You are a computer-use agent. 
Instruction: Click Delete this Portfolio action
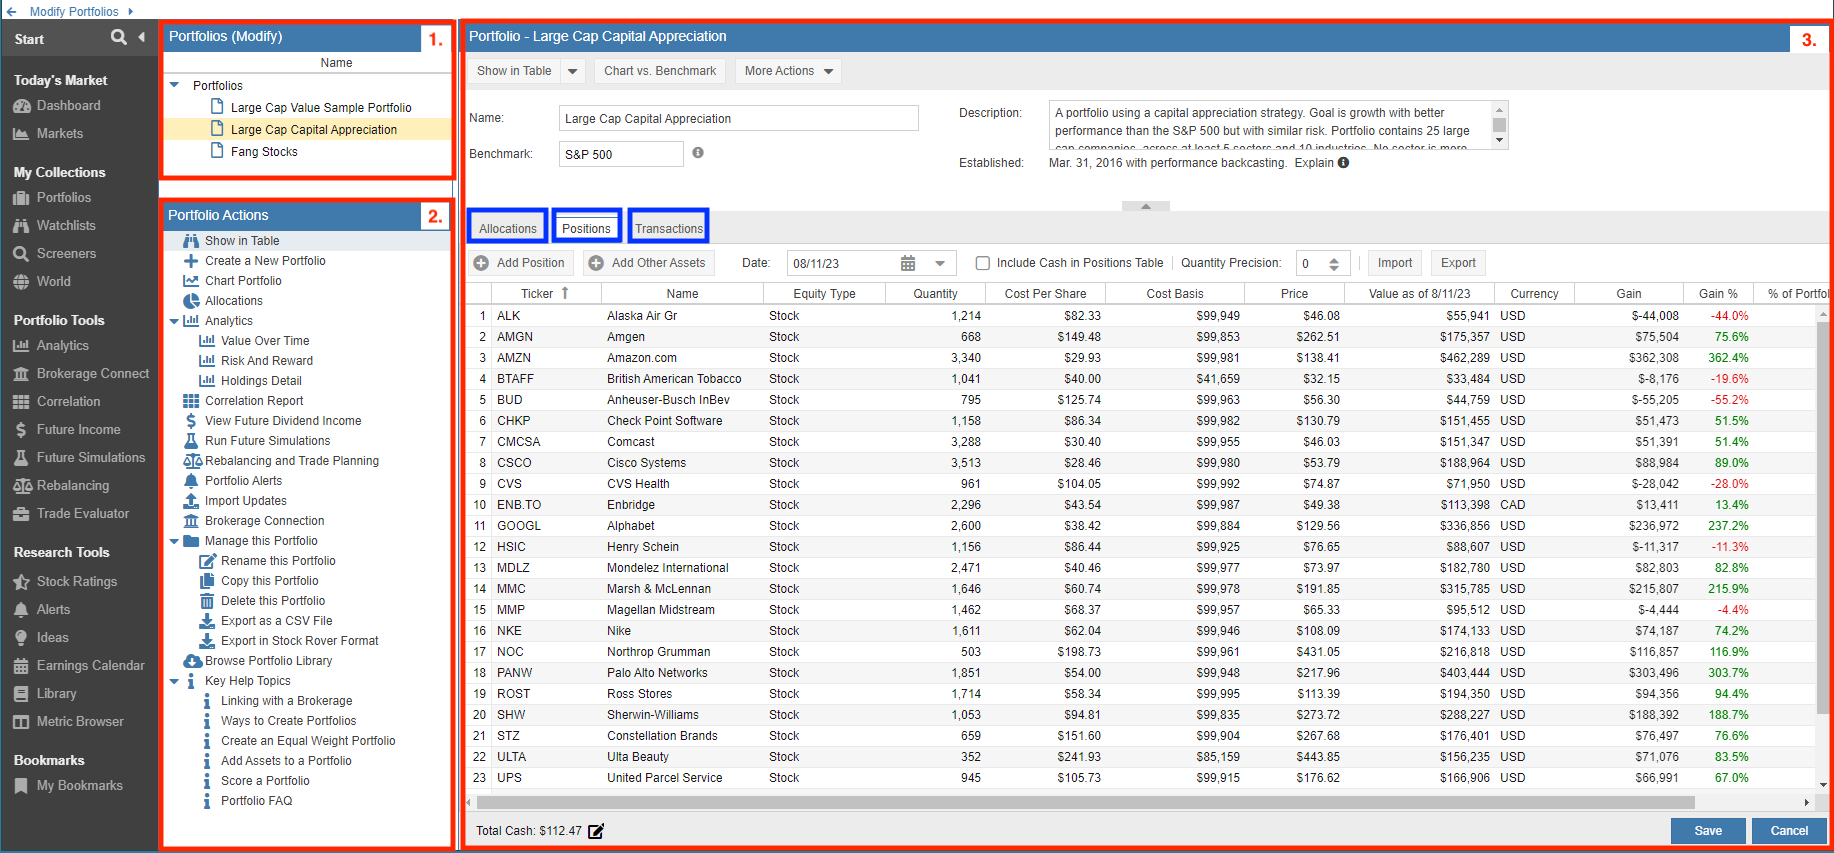click(273, 601)
